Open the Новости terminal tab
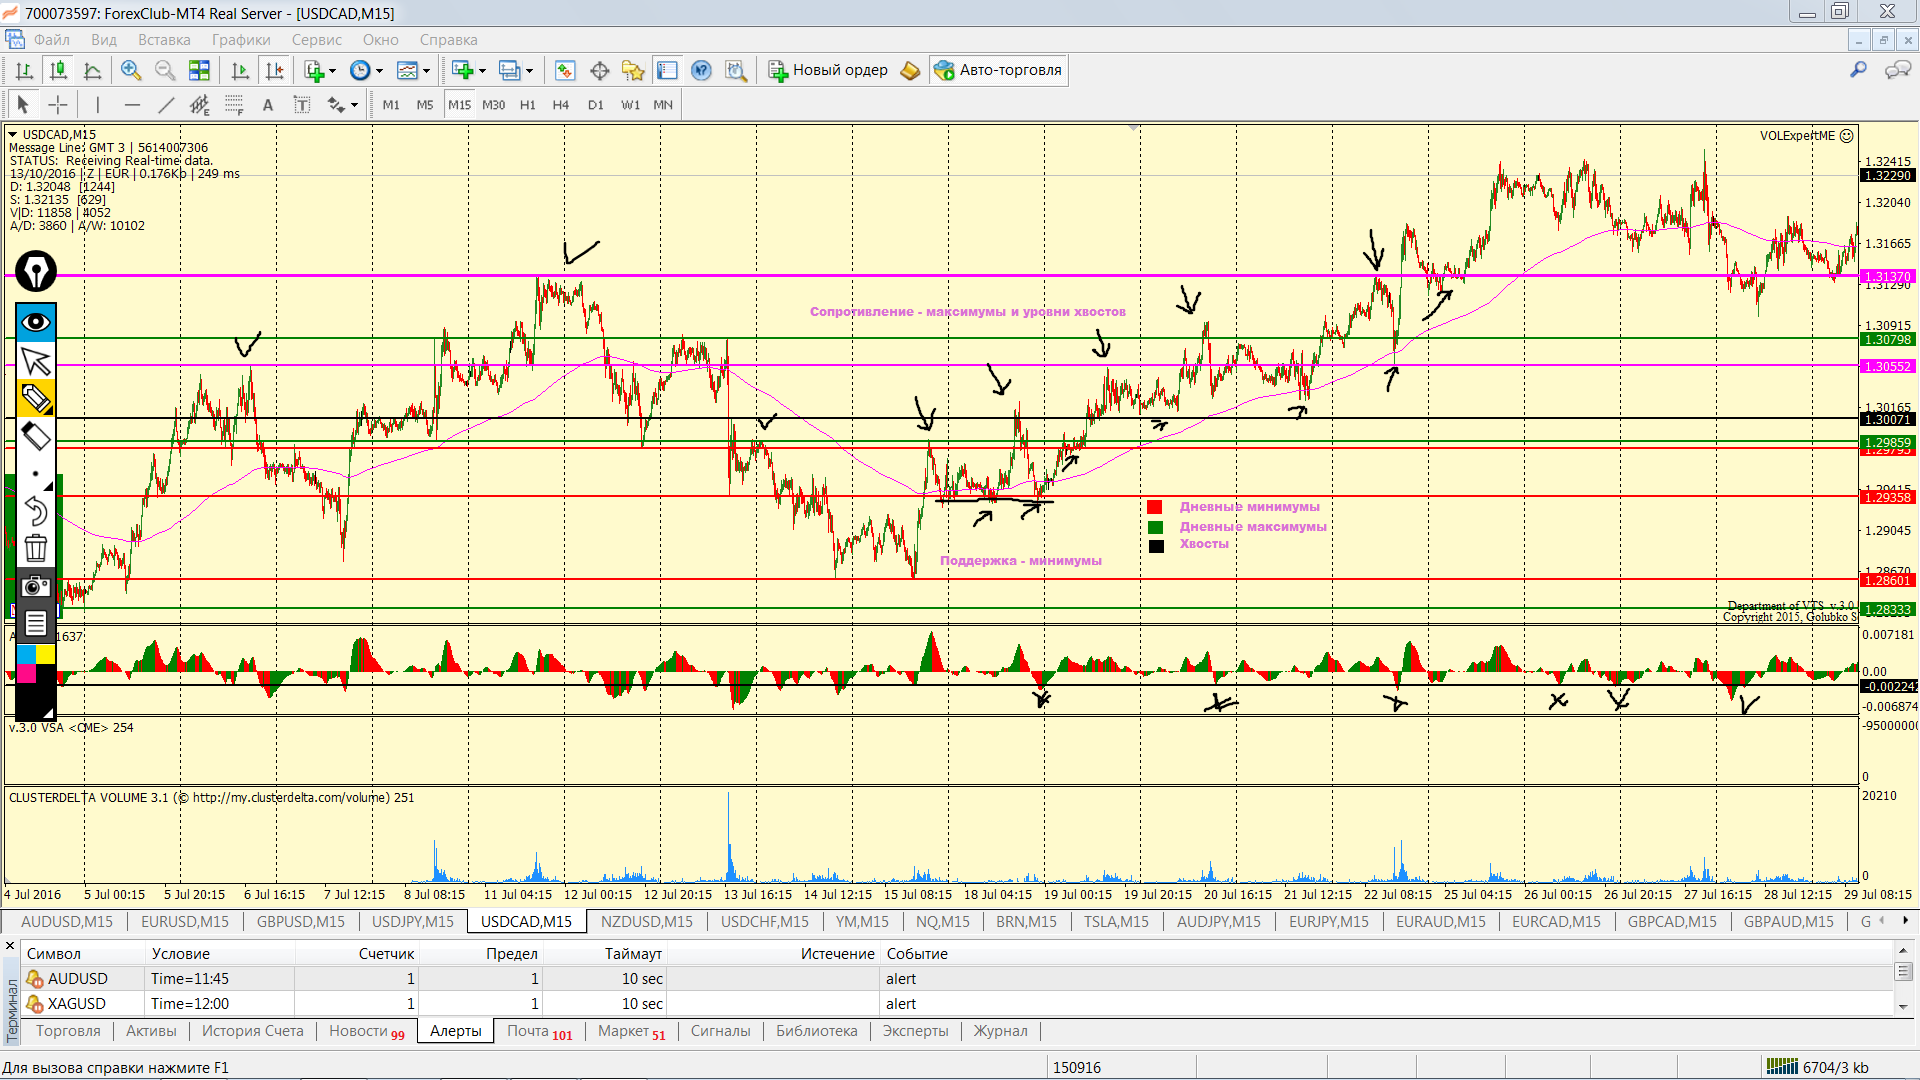Screen dimensions: 1920x1080 click(366, 1031)
